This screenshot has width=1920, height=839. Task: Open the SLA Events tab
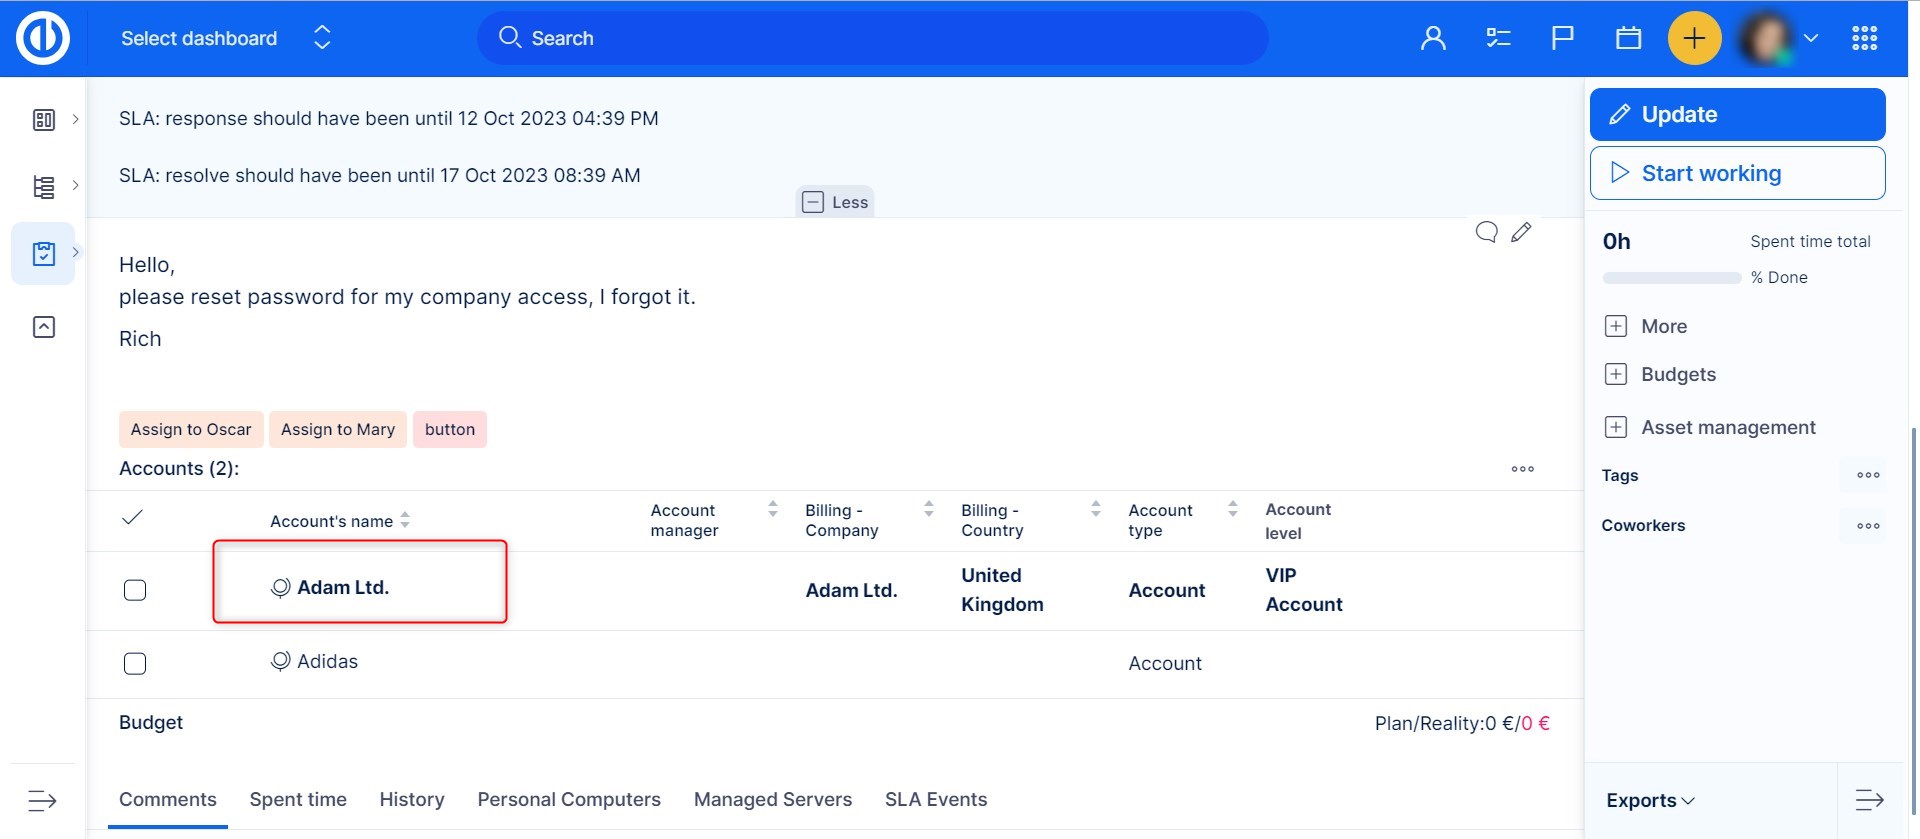point(935,799)
